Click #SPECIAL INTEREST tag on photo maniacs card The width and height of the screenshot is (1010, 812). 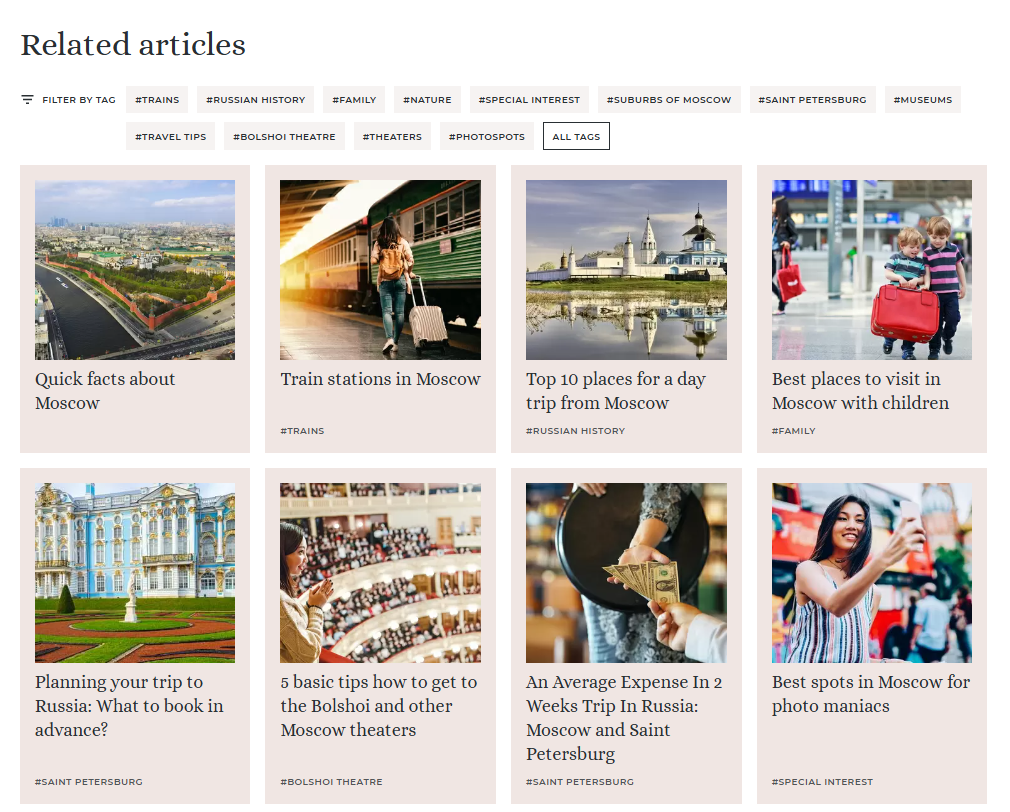[822, 782]
